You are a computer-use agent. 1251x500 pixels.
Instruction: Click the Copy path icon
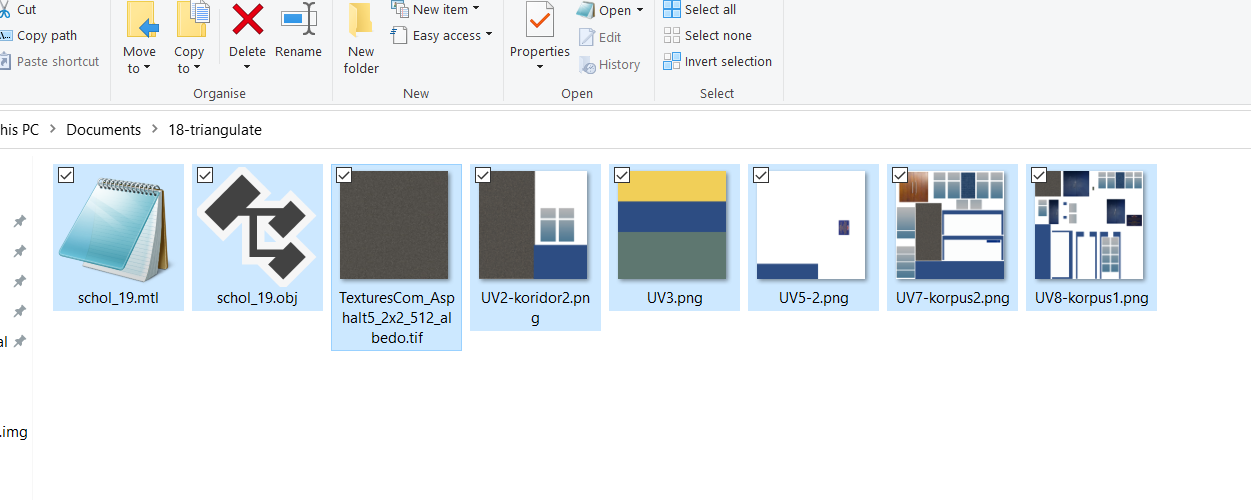(4, 36)
